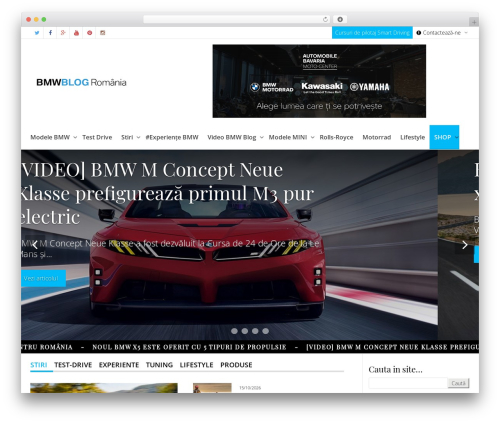This screenshot has height=423, width=500.
Task: Click the Caută search button
Action: click(458, 383)
